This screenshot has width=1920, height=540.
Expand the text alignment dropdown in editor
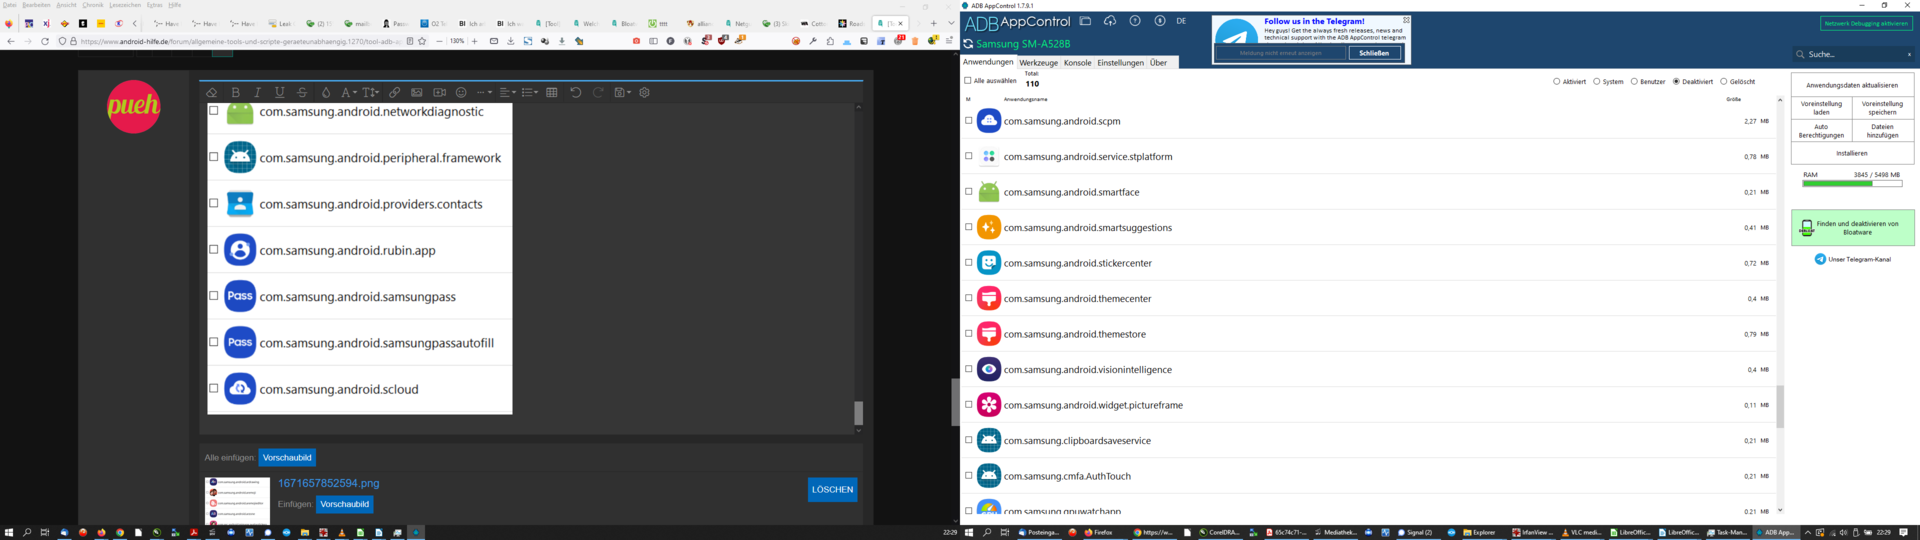pos(508,93)
